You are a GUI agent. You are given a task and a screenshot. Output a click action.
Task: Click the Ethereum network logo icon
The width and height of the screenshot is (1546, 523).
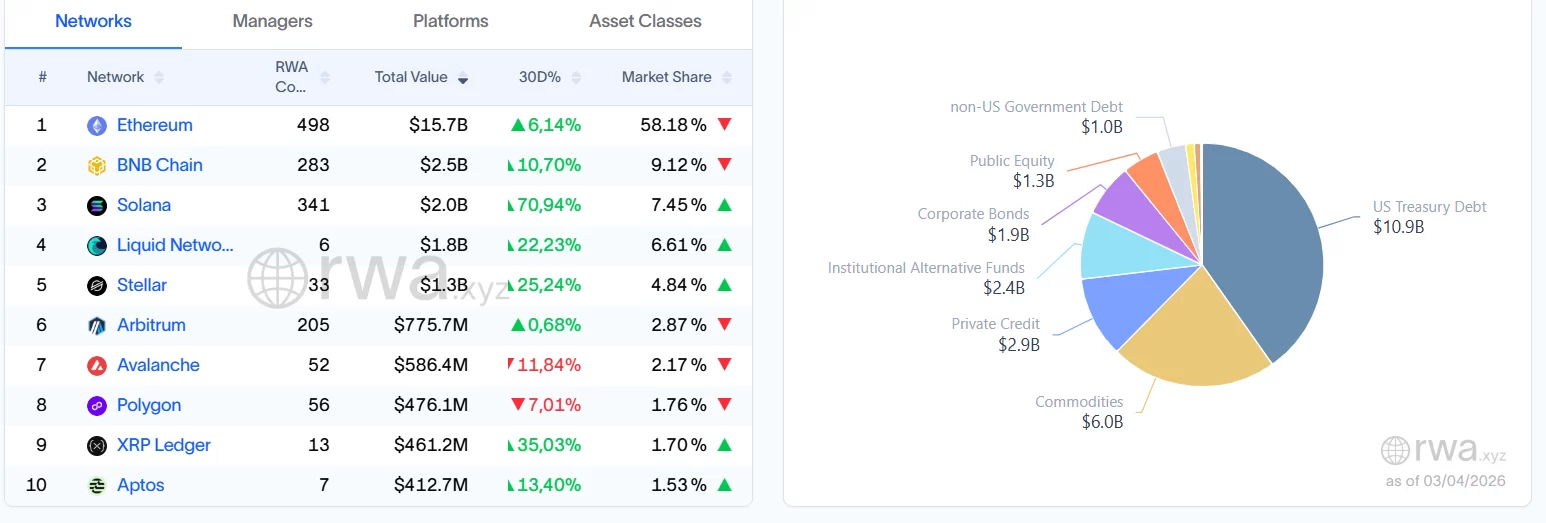97,126
